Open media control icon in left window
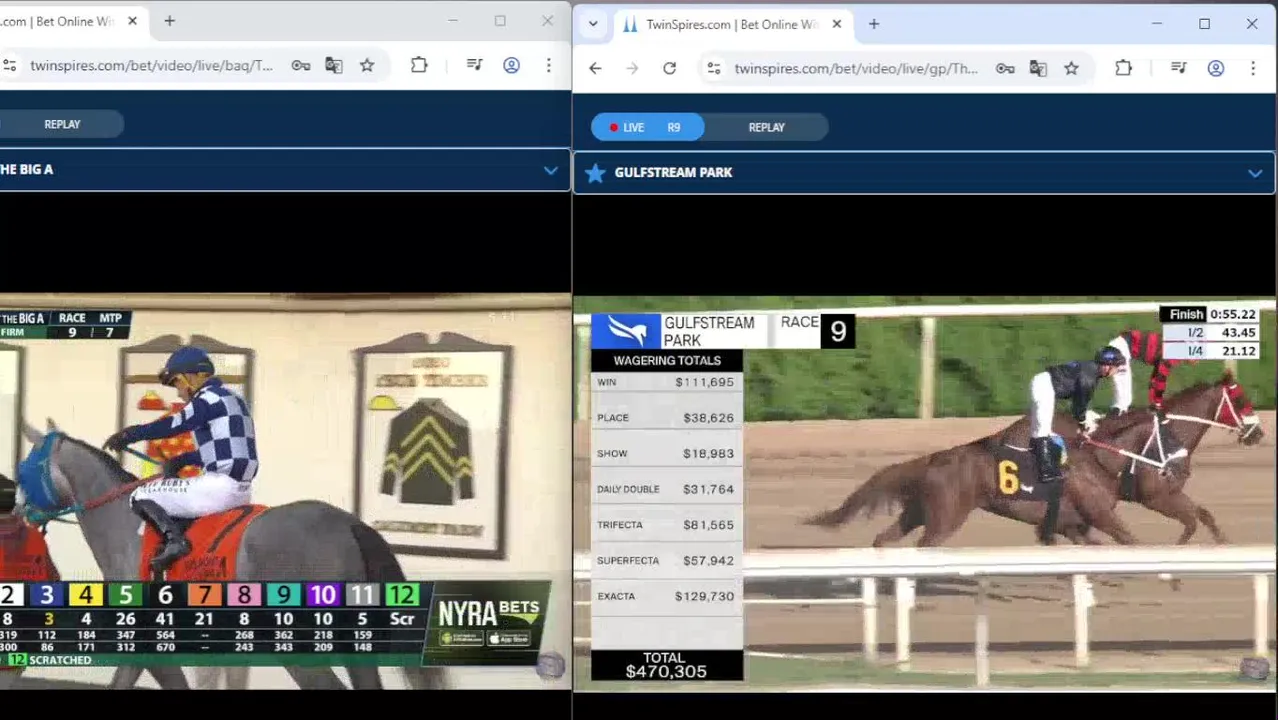 pos(475,65)
